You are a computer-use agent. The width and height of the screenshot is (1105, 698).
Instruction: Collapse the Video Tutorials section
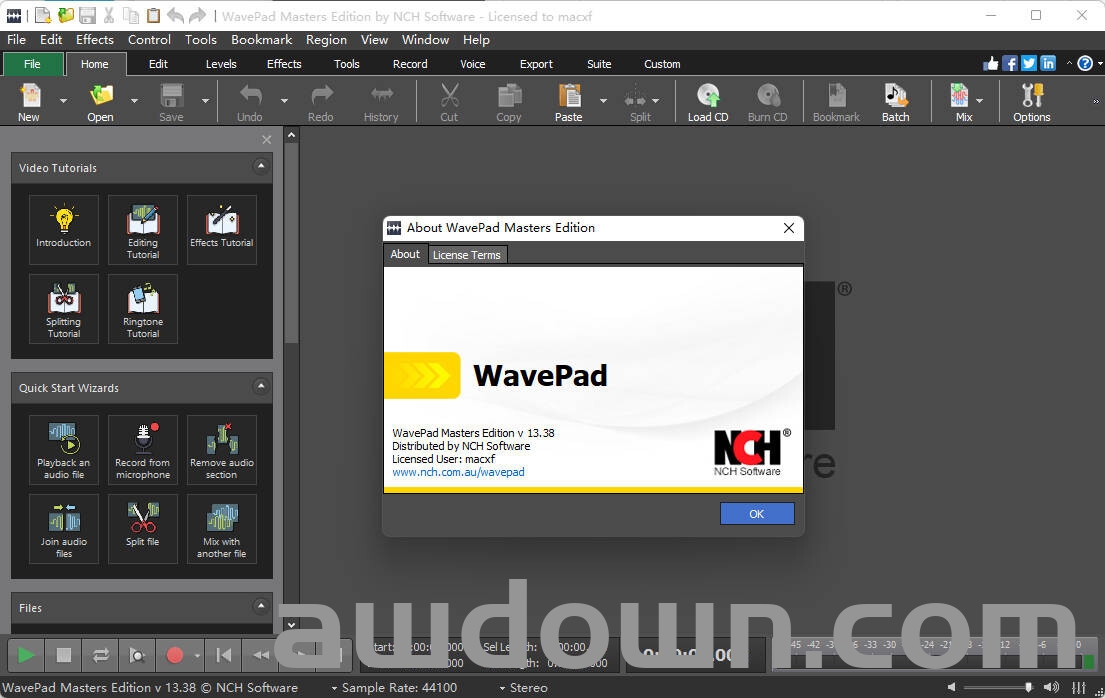(261, 167)
